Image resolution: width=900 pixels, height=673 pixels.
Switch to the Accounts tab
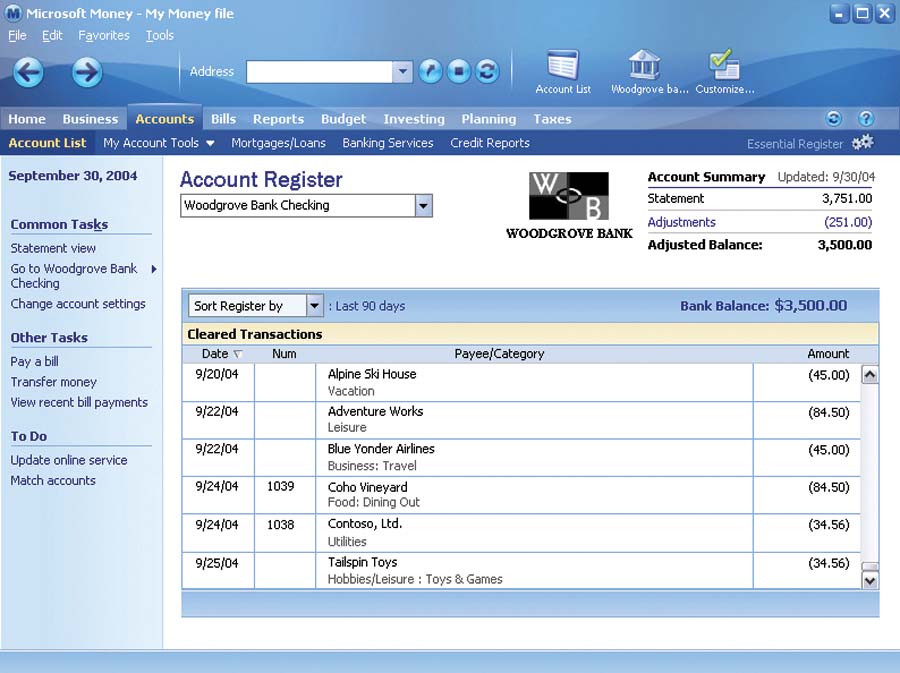pyautogui.click(x=165, y=119)
